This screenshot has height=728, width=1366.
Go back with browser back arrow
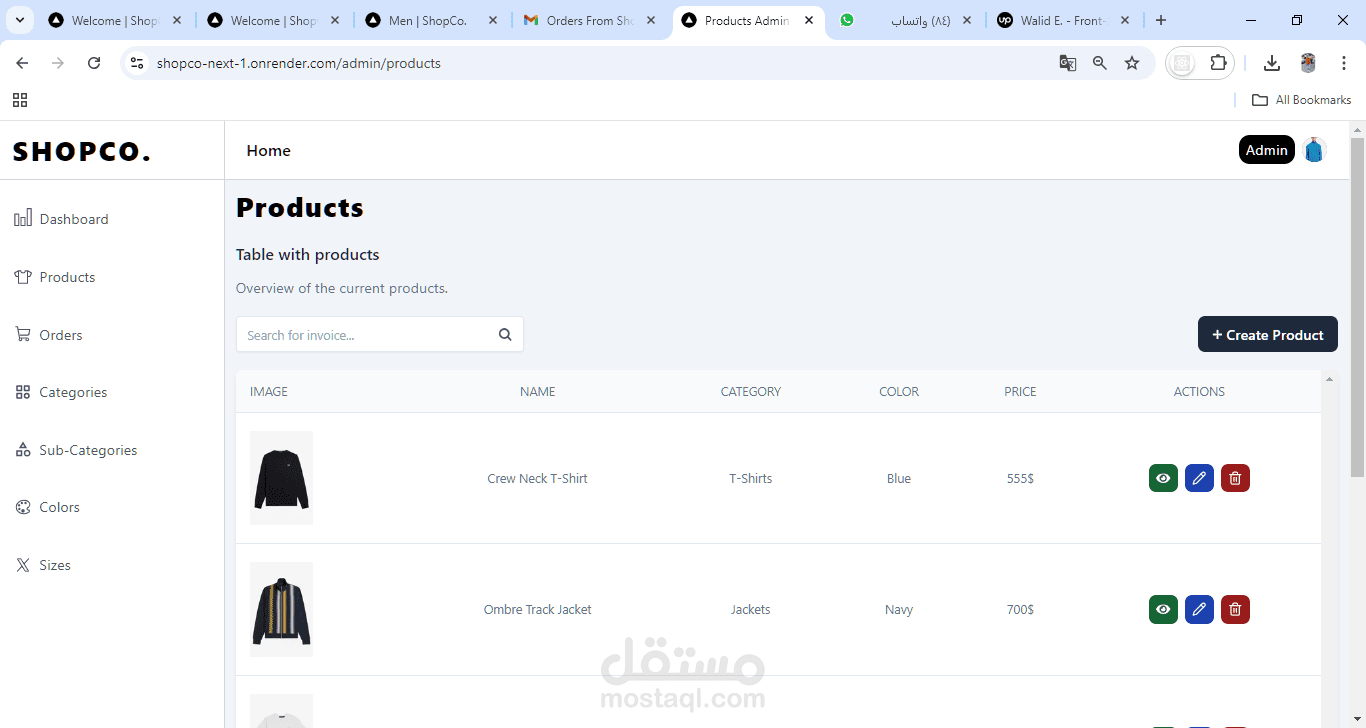(22, 63)
